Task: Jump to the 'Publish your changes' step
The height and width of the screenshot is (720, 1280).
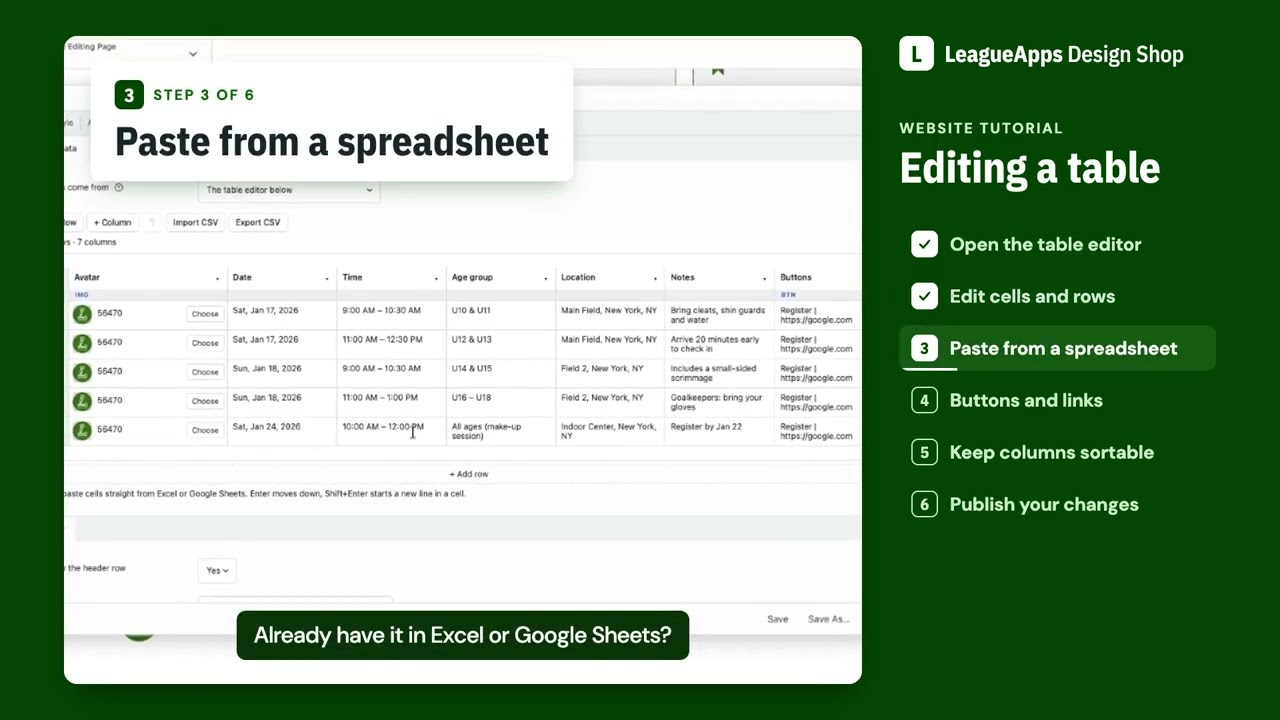Action: point(1025,504)
